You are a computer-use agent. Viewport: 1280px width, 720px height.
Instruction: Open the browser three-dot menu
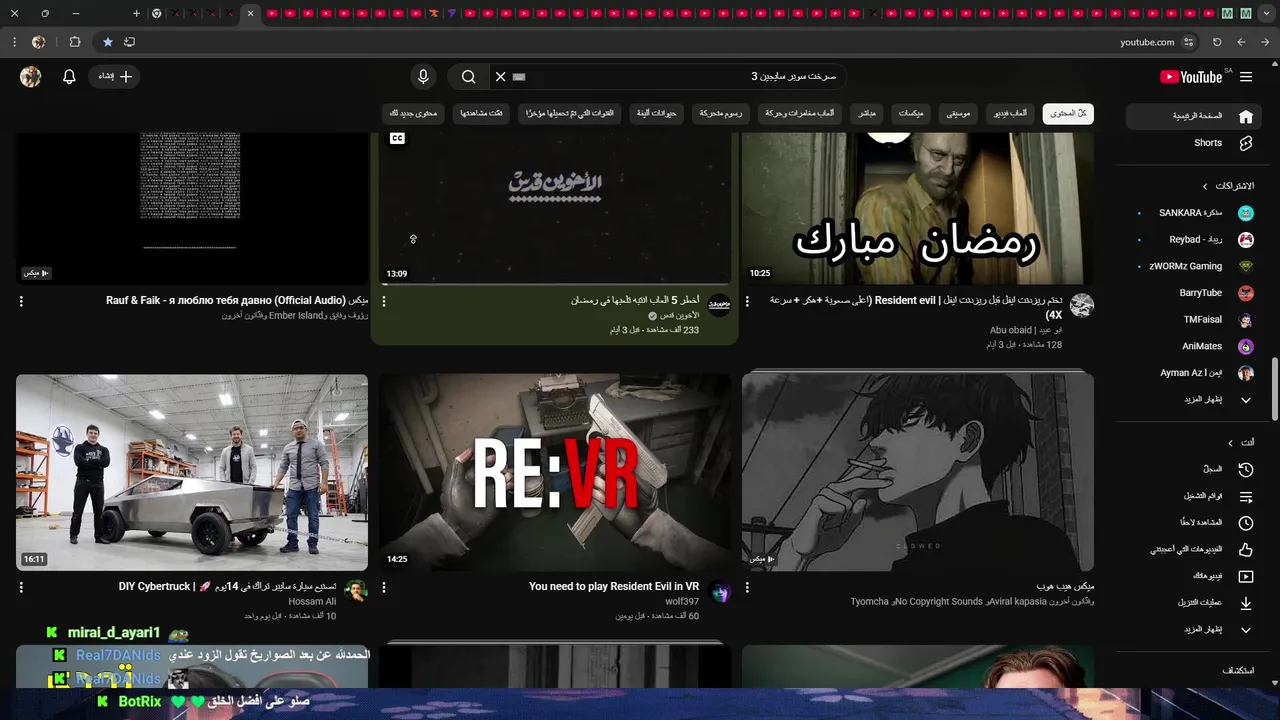(14, 42)
